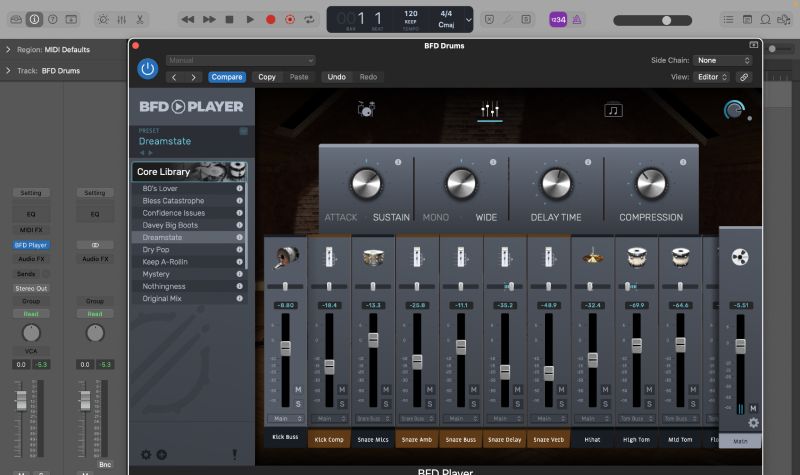Show info for Confidence Issues preset
Screen dimensions: 800x475
(x=239, y=213)
